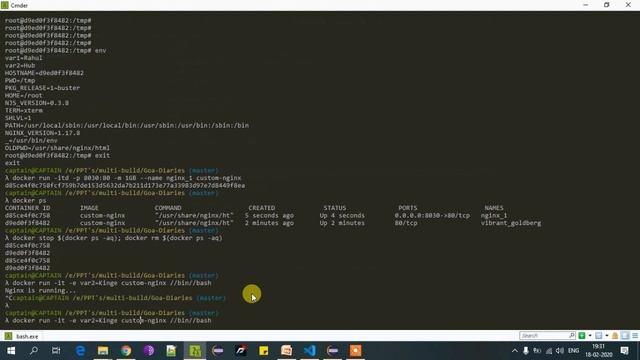Click the last 'docker run -it -e var2=Kinge' prompt line
The width and height of the screenshot is (640, 360).
coord(108,320)
